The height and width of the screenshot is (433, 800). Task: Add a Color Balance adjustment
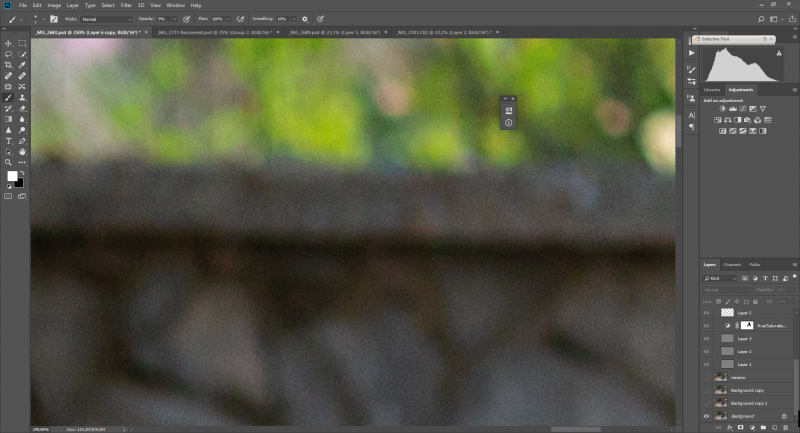coord(728,120)
